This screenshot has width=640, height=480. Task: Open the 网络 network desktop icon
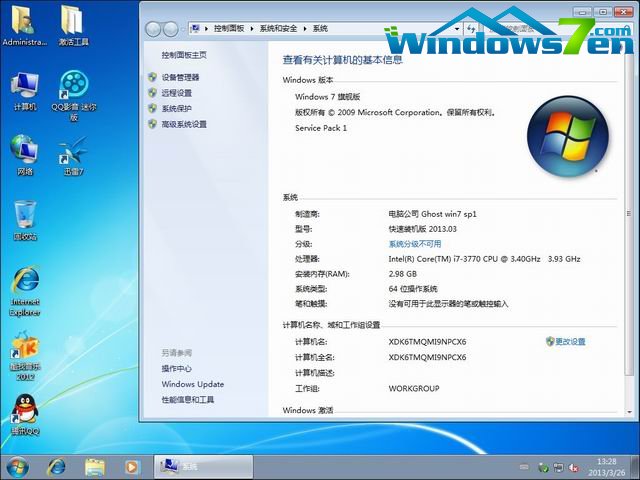(25, 152)
